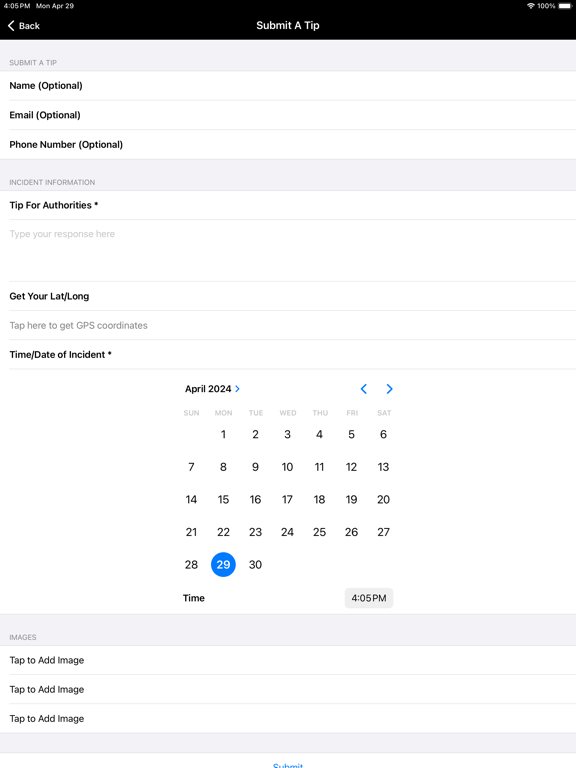576x768 pixels.
Task: Select April 4 in calendar
Action: [319, 434]
